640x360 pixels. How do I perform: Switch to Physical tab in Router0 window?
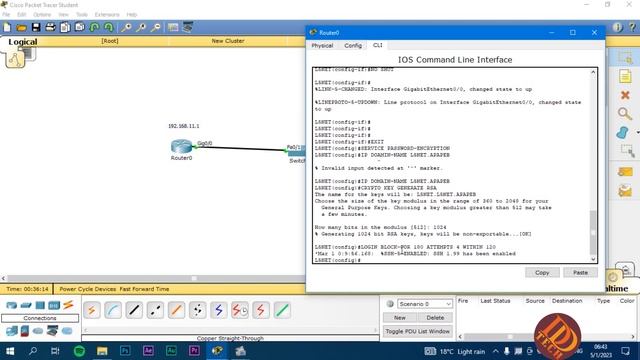[x=322, y=45]
